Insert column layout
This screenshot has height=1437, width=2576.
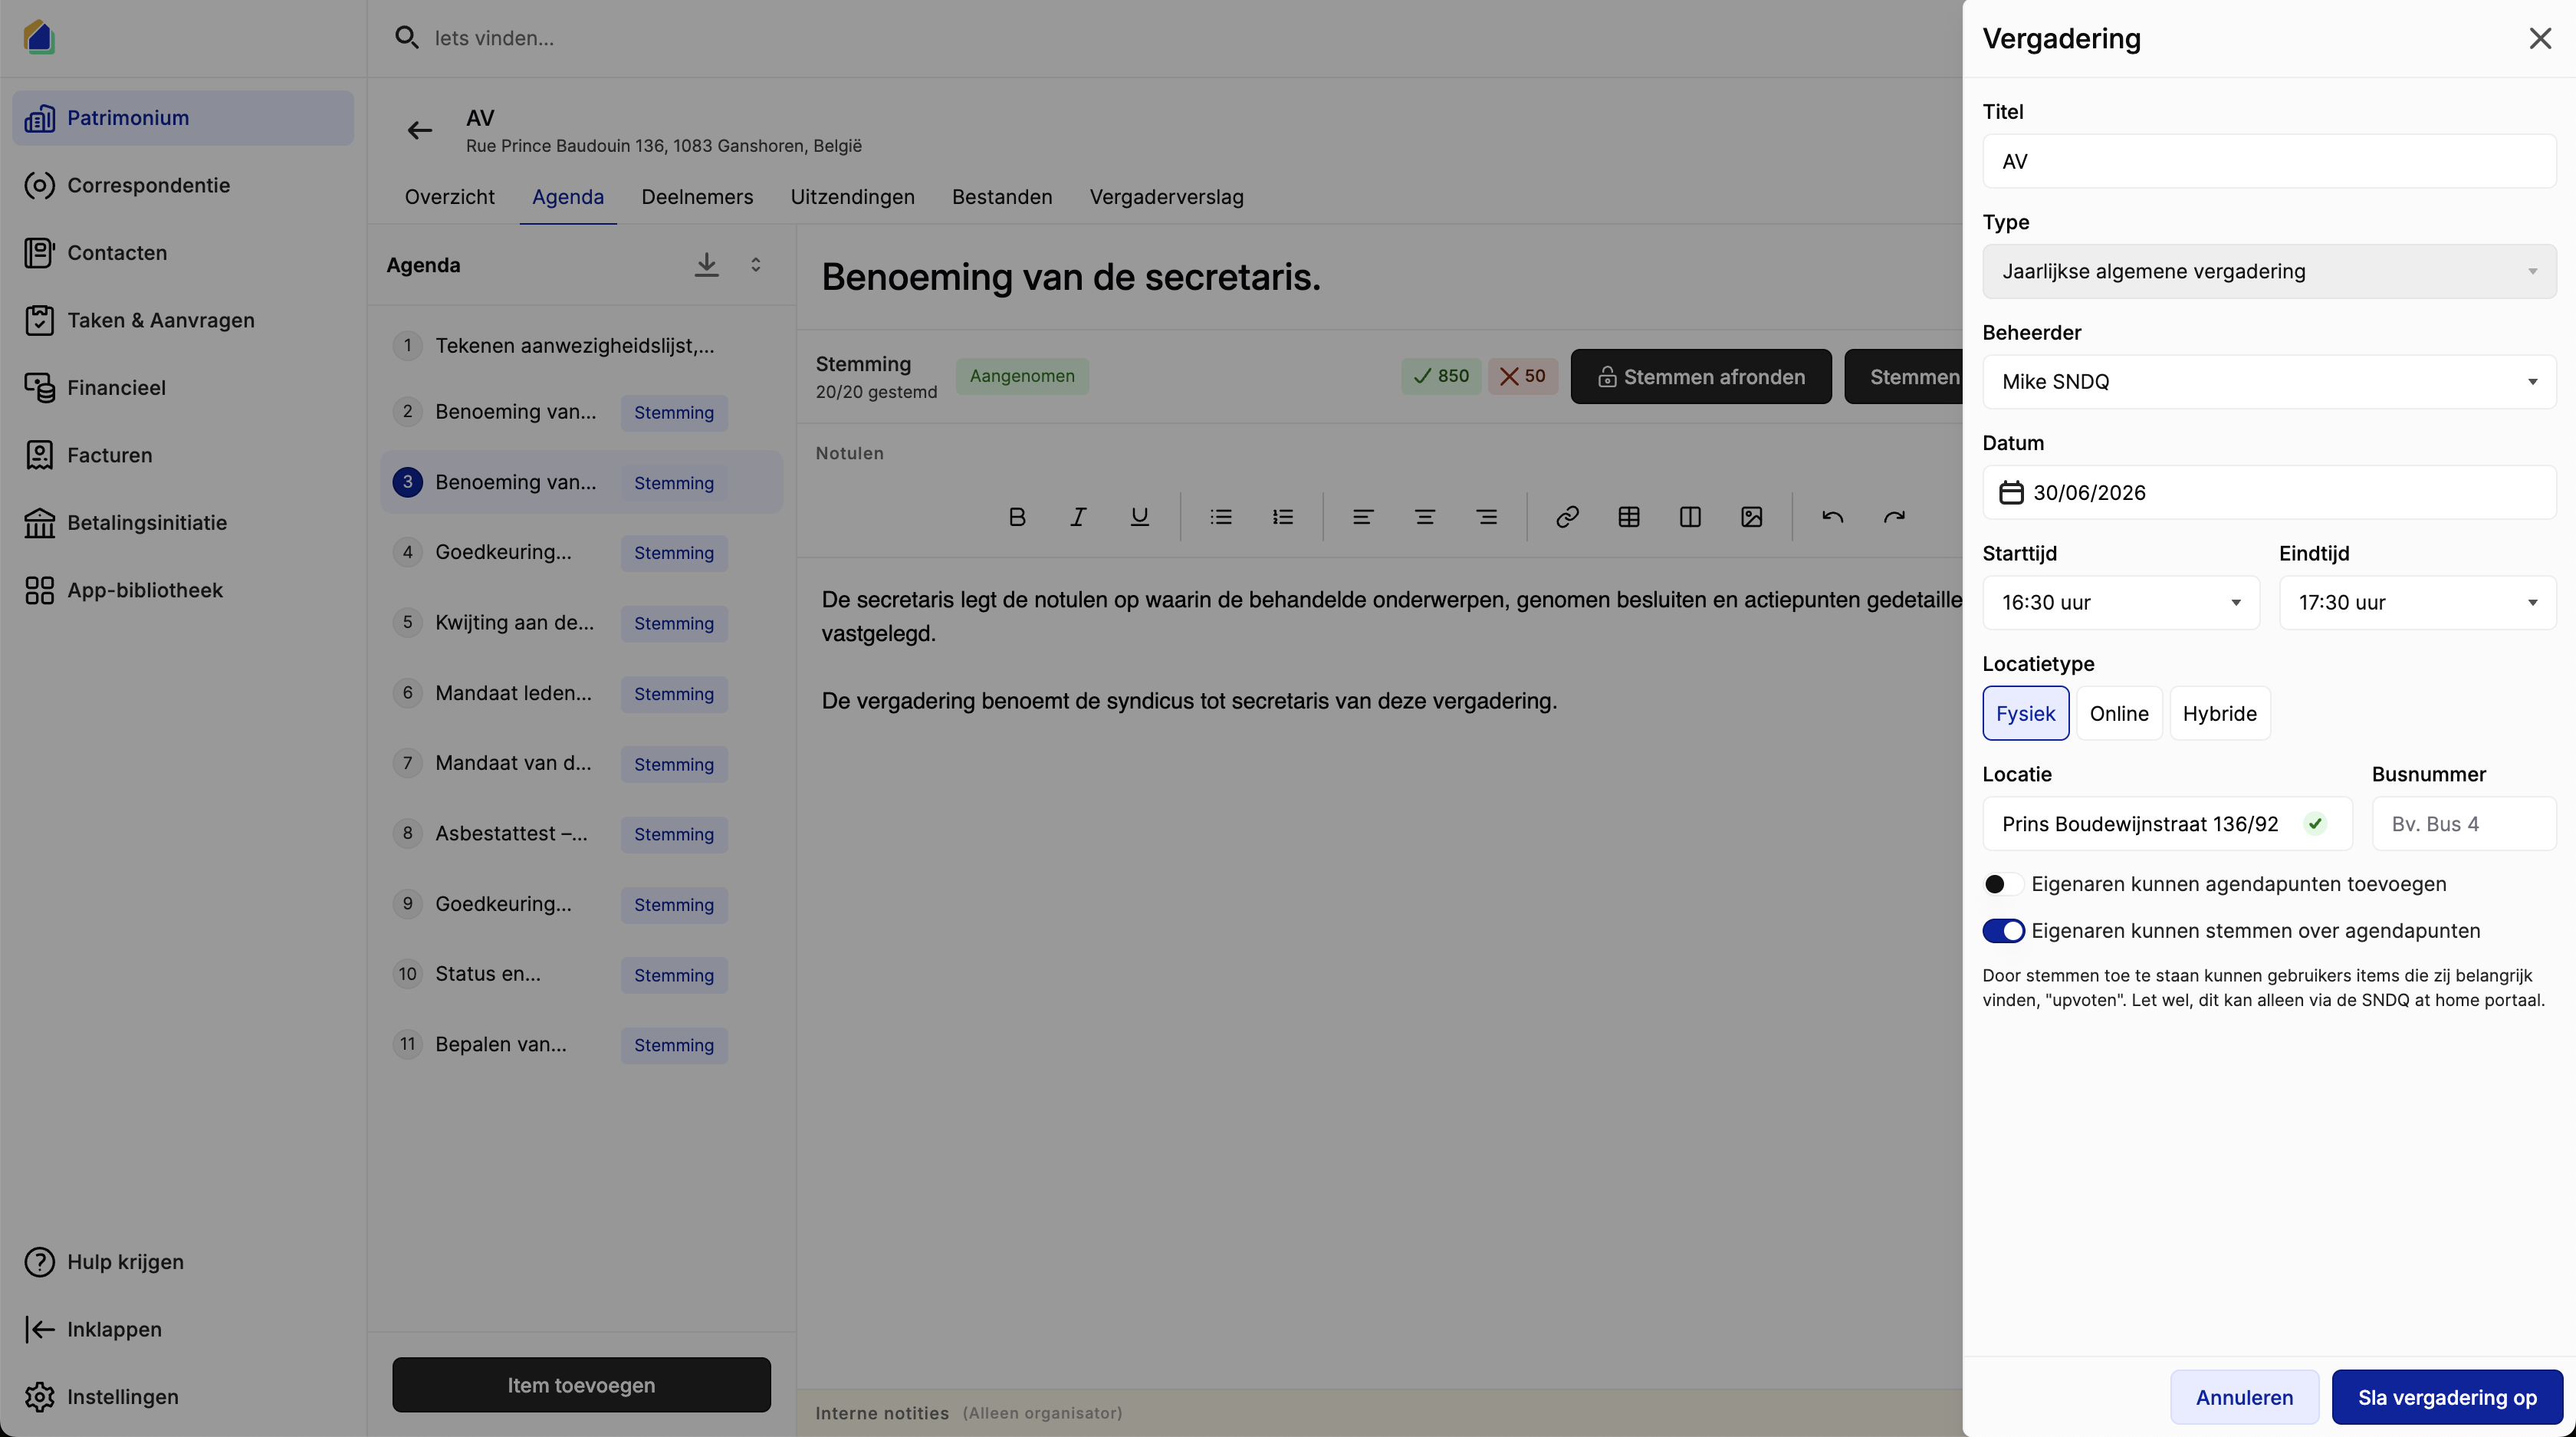tap(1690, 517)
